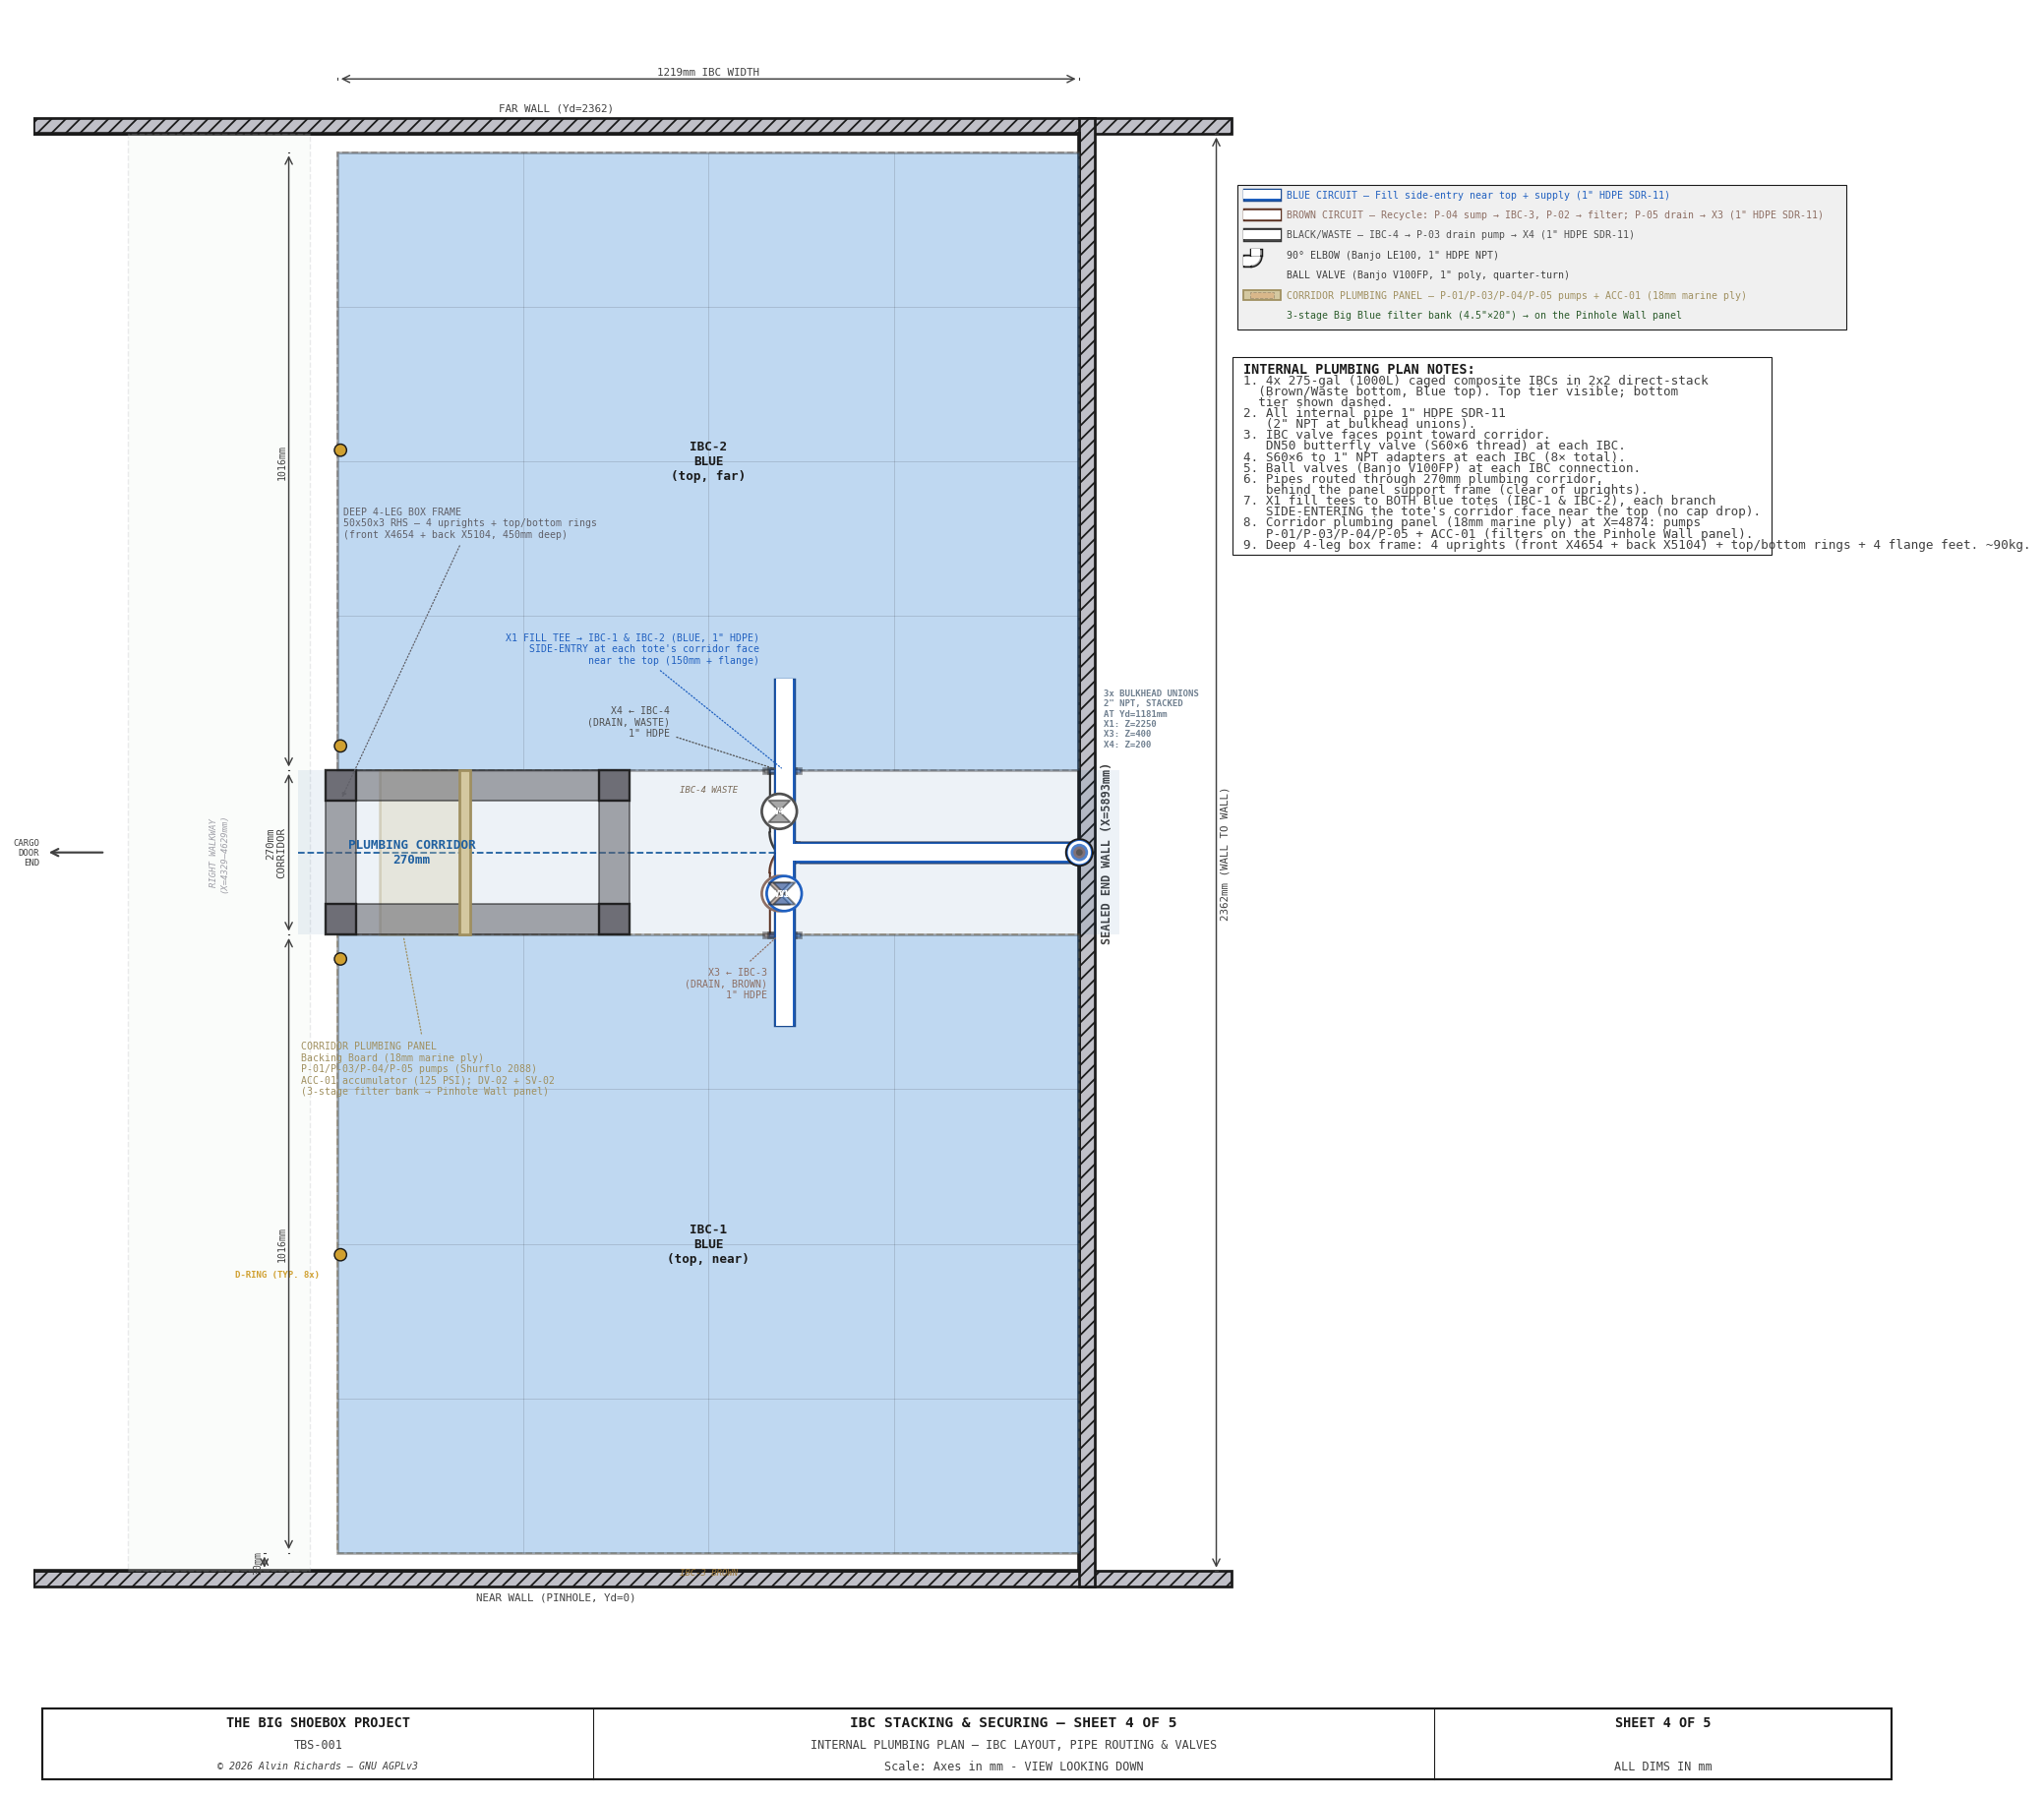Screen dimensions: 2044x1797
Task: Click the blue circuit legend swatch
Action: tap(1262, 195)
